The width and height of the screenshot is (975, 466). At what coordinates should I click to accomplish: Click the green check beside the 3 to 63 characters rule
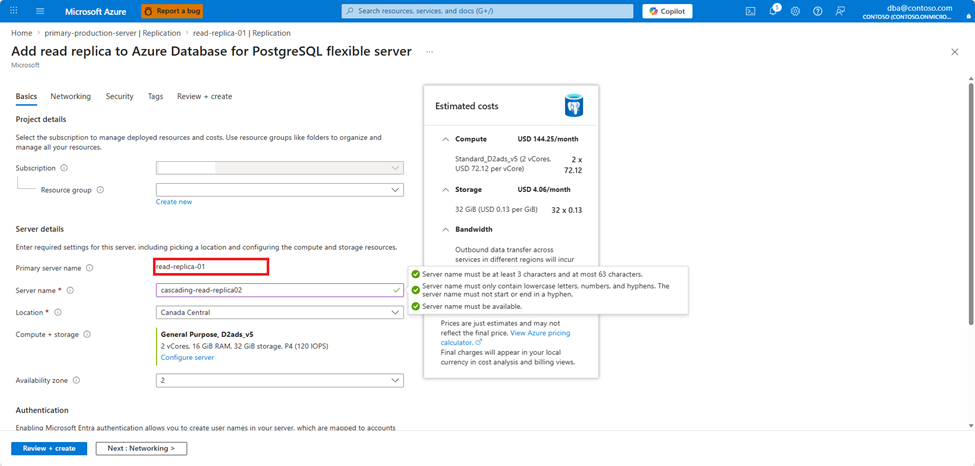(x=415, y=274)
